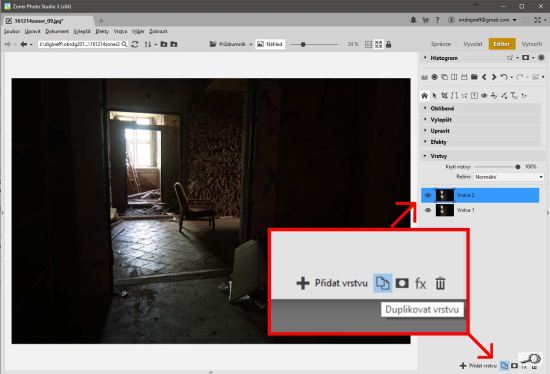Open the Vrstva menu
The height and width of the screenshot is (374, 550).
[120, 31]
